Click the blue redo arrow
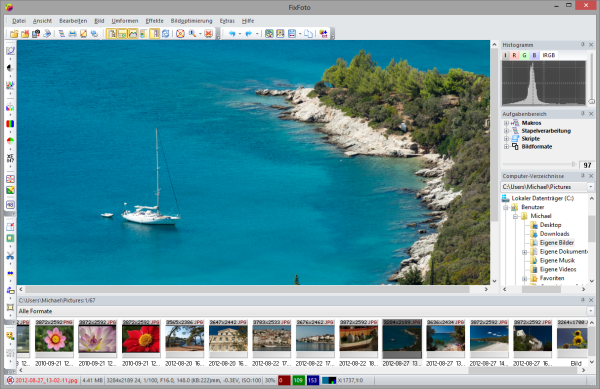 248,34
